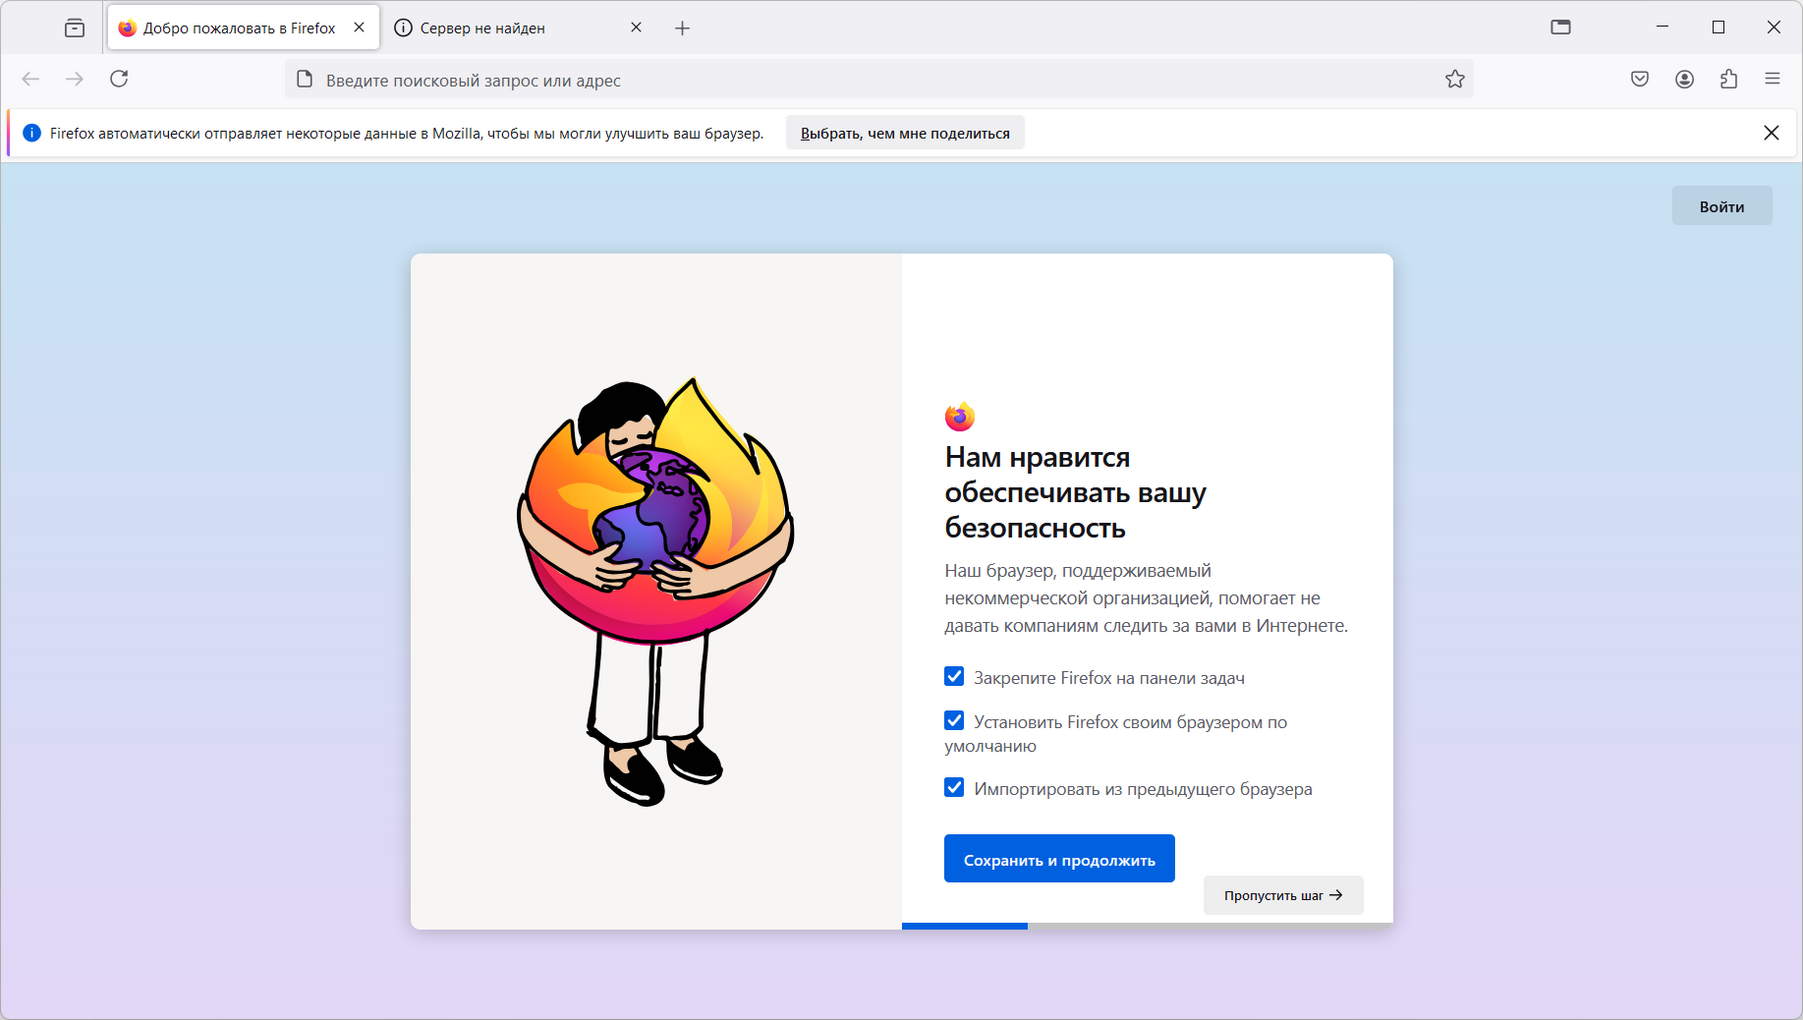Viewport: 1803px width, 1020px height.
Task: Close the 'Сервер не найден' tab
Action: [x=636, y=28]
